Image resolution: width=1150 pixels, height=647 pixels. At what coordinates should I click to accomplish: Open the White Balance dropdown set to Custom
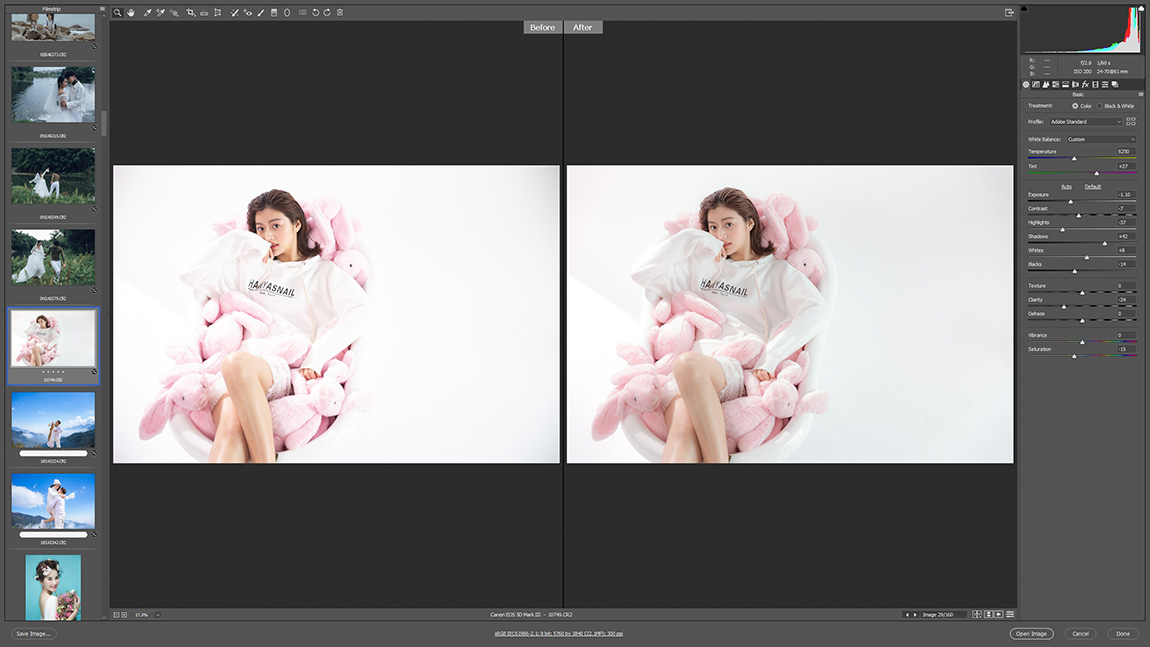[1101, 139]
